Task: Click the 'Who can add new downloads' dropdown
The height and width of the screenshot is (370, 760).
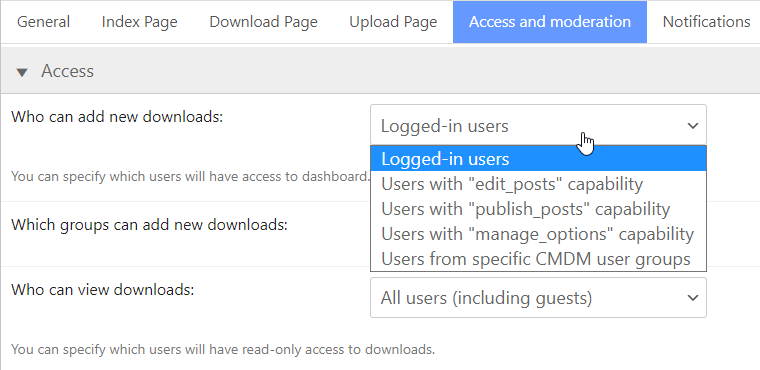Action: (538, 125)
